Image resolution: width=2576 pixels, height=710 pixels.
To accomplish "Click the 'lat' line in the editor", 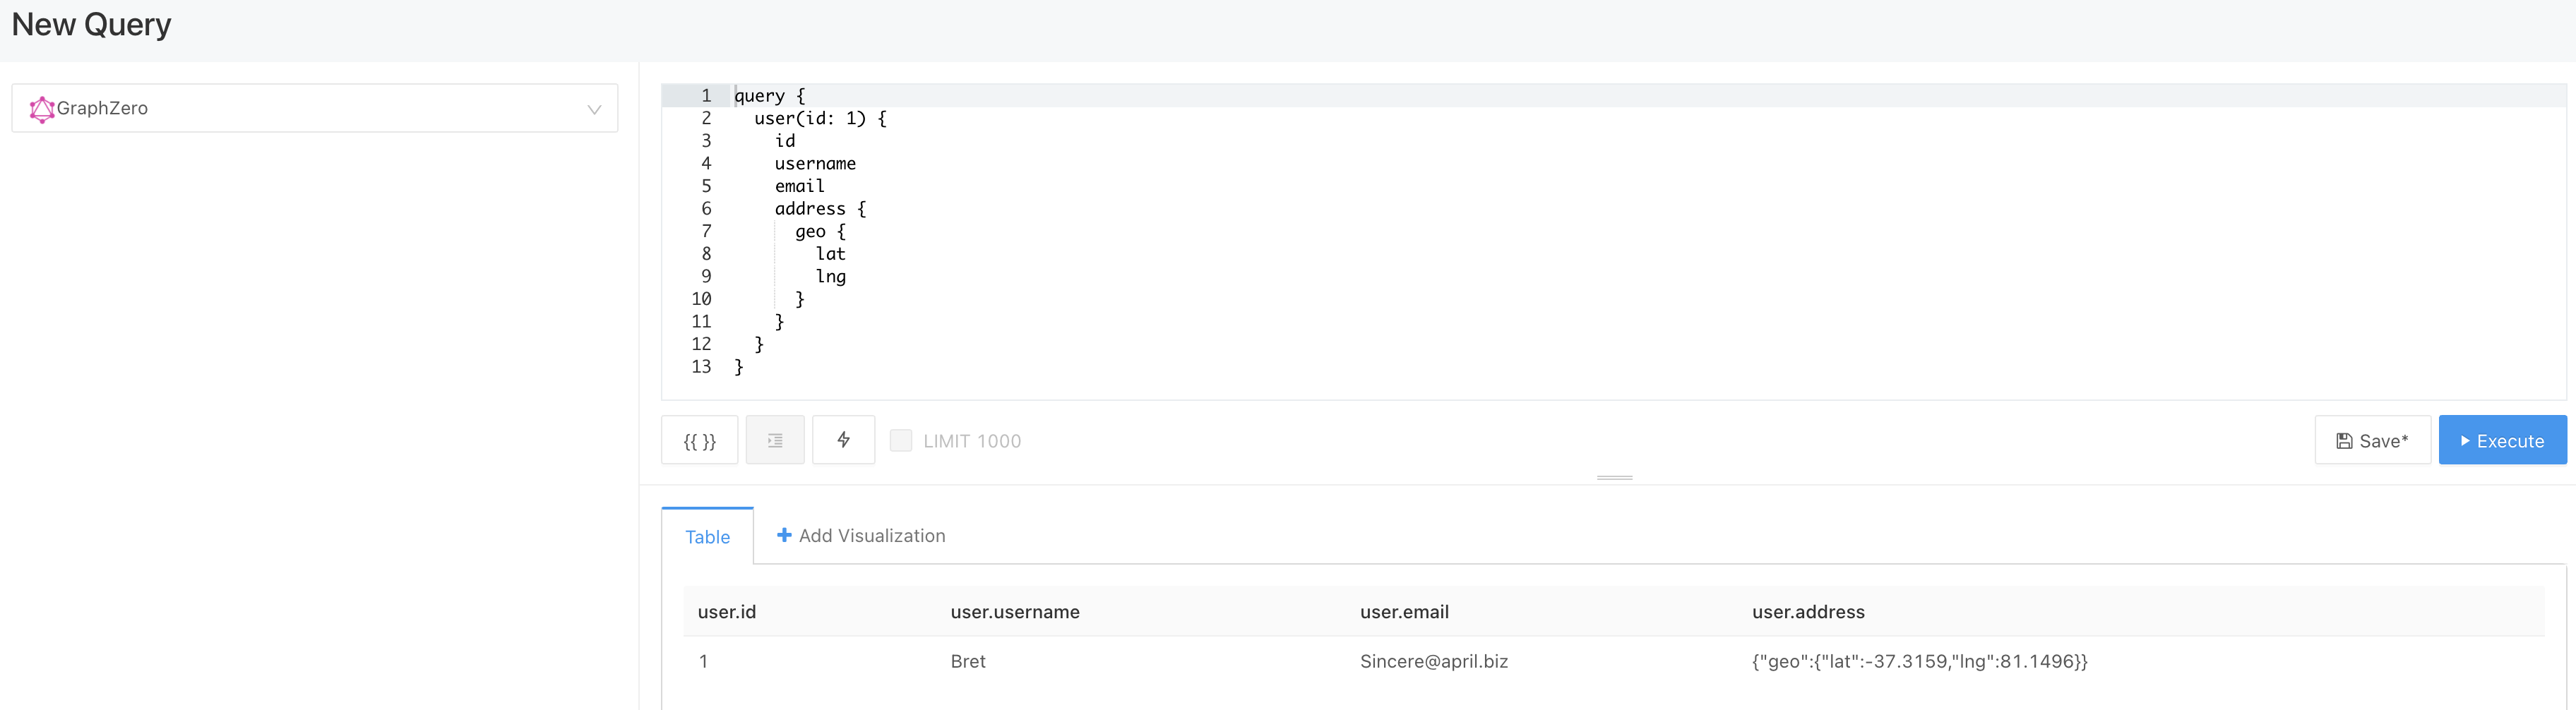I will 830,254.
